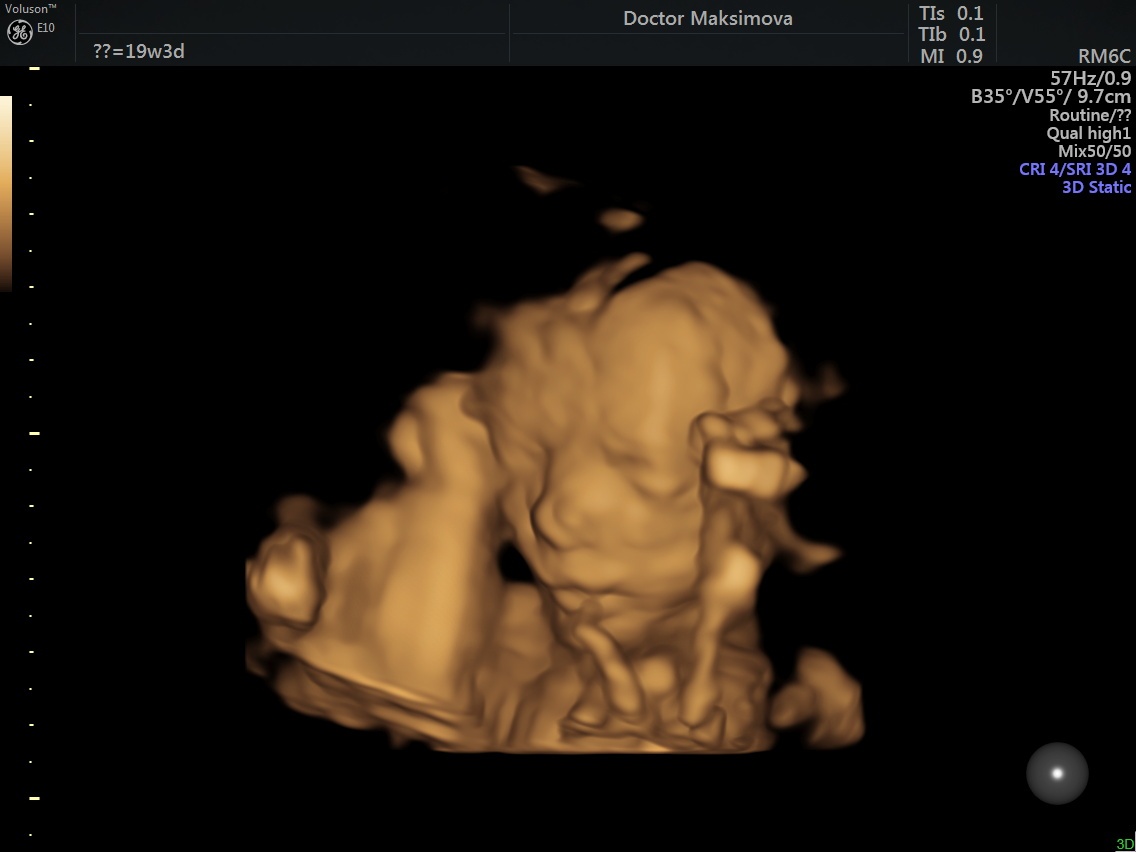Click the Routine/?? preset text

(1090, 115)
